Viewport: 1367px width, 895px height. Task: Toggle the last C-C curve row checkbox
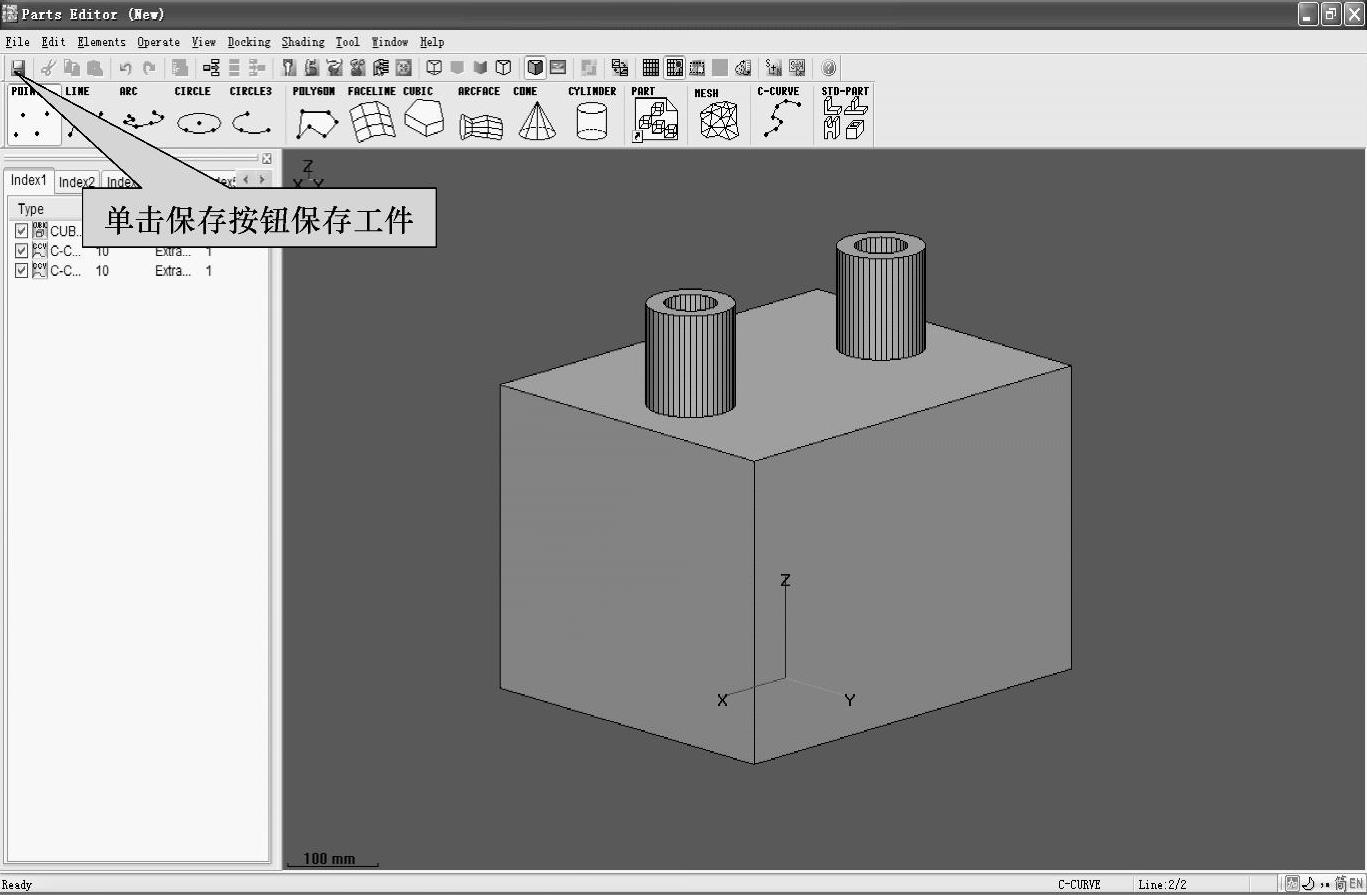click(x=22, y=271)
